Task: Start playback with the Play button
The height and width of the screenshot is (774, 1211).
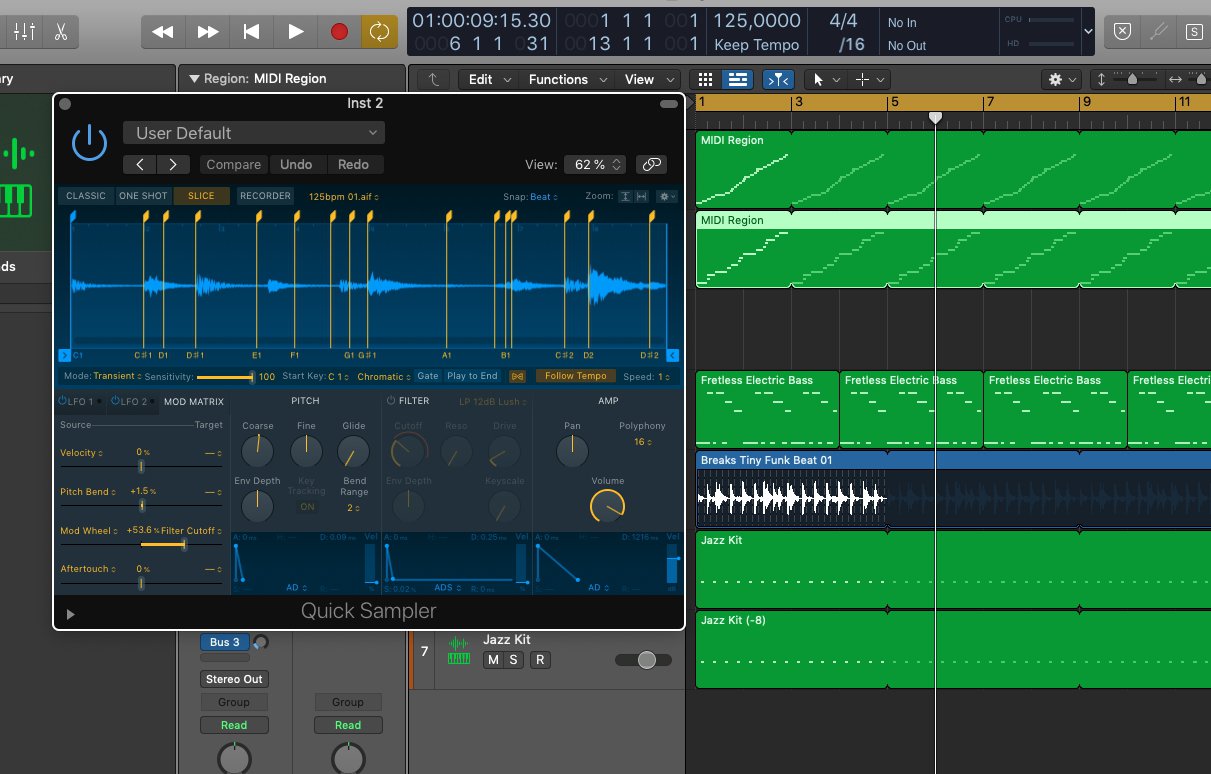Action: [x=295, y=31]
